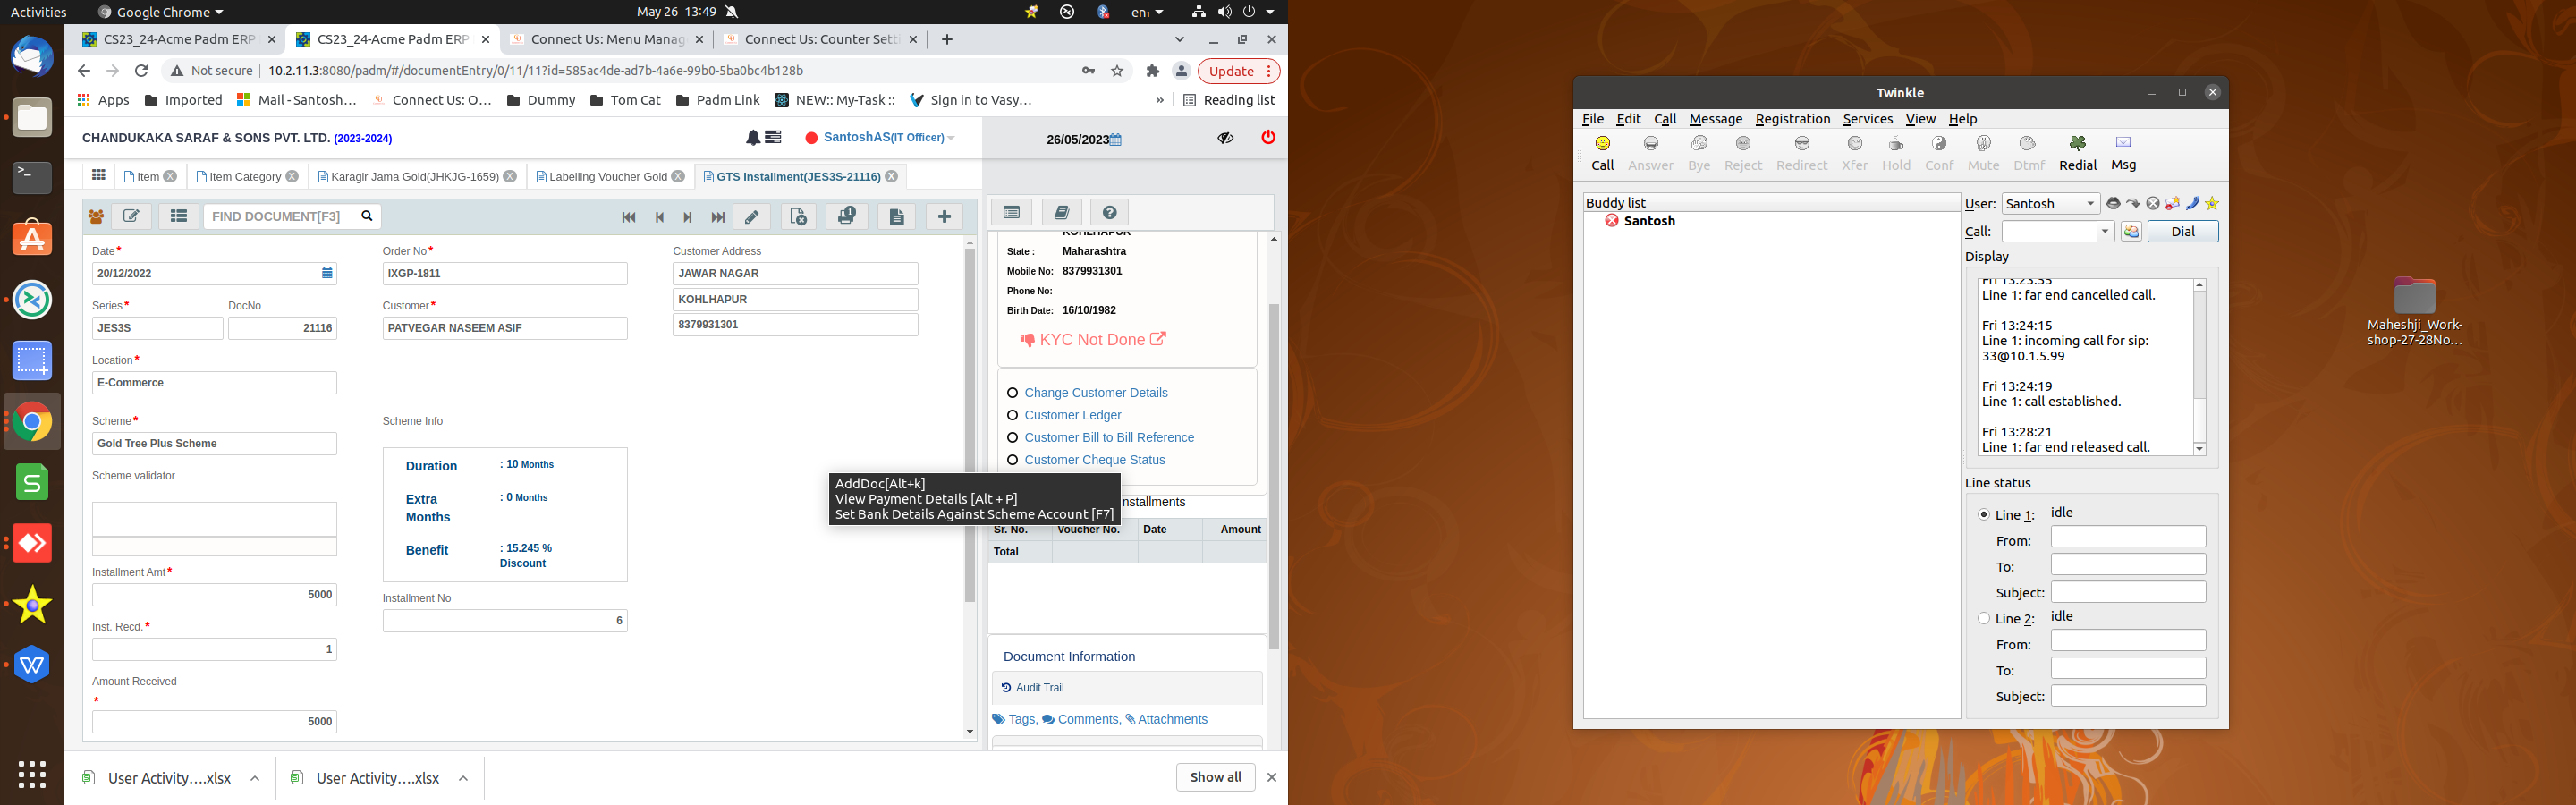2576x805 pixels.
Task: Open Attachments link
Action: pos(1166,719)
